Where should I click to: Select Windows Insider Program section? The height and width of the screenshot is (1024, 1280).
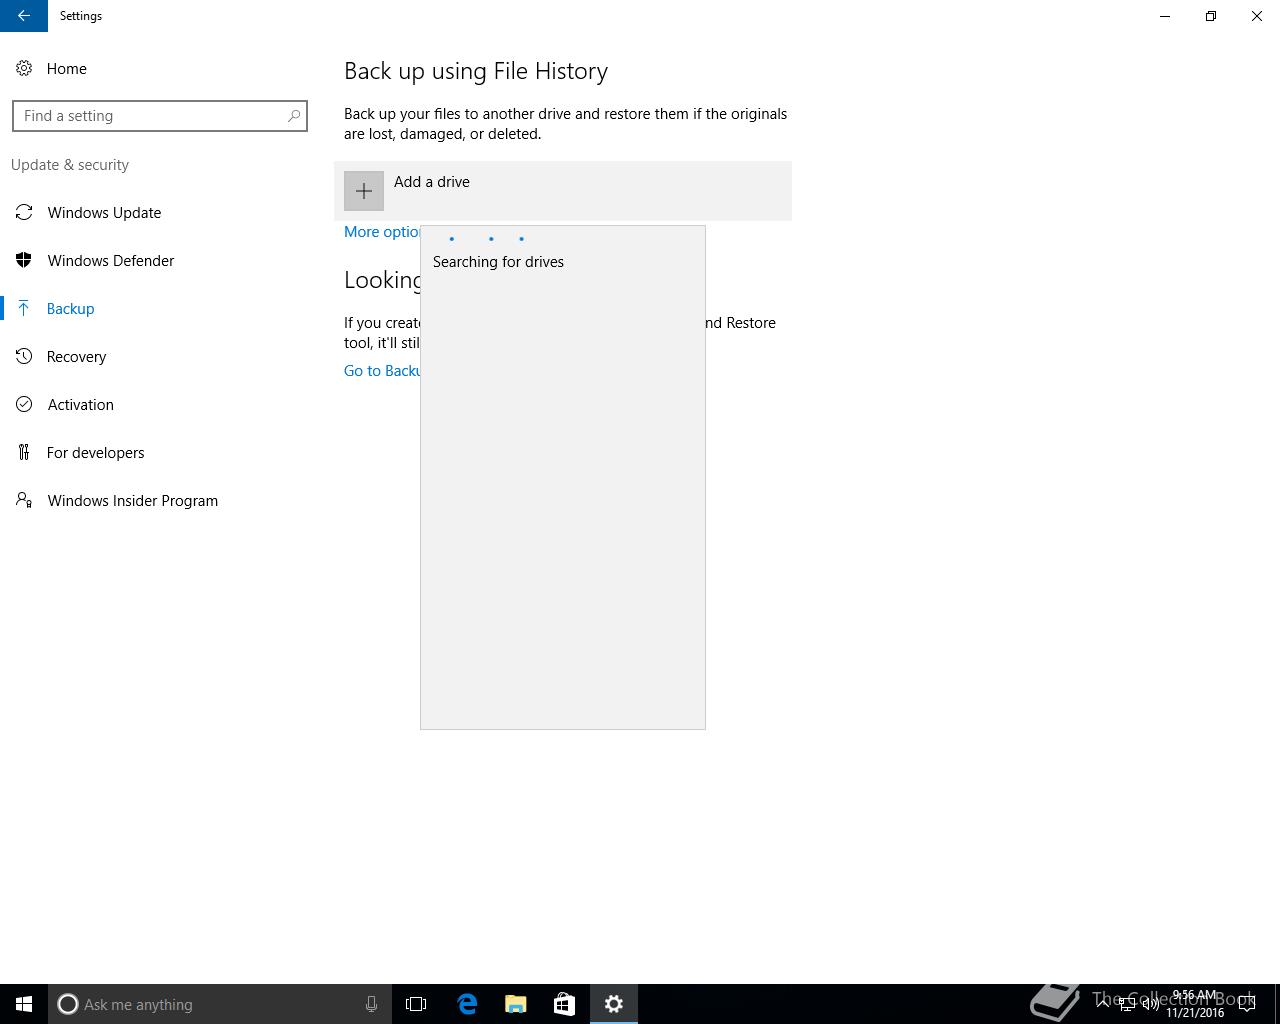click(160, 500)
